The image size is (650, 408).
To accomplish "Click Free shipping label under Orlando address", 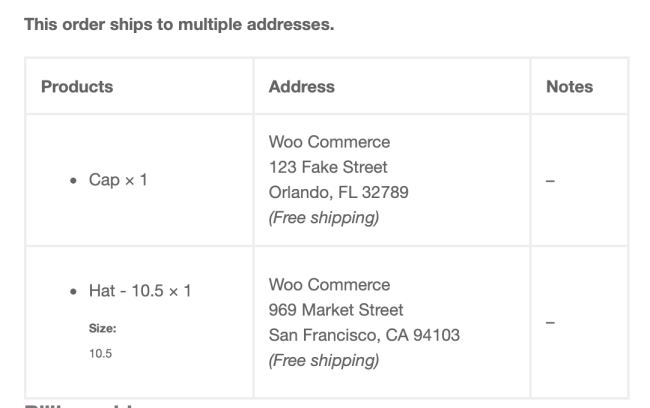I will [x=324, y=218].
